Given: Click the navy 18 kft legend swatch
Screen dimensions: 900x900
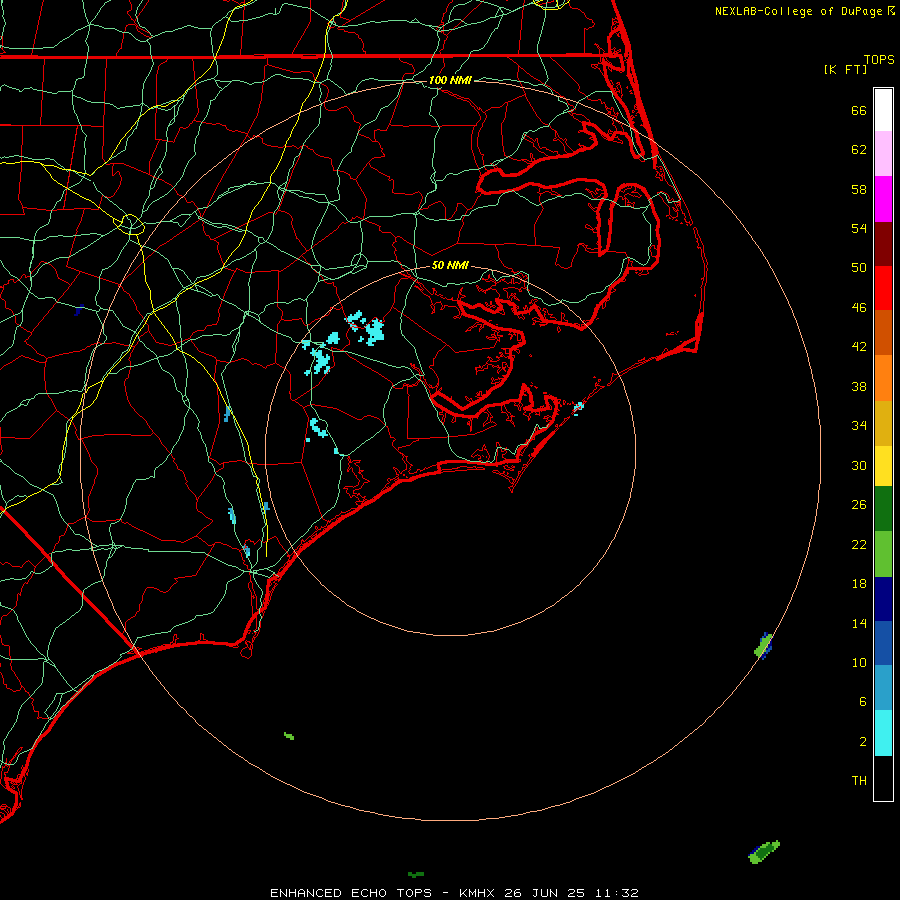Looking at the screenshot, I should coord(883,599).
